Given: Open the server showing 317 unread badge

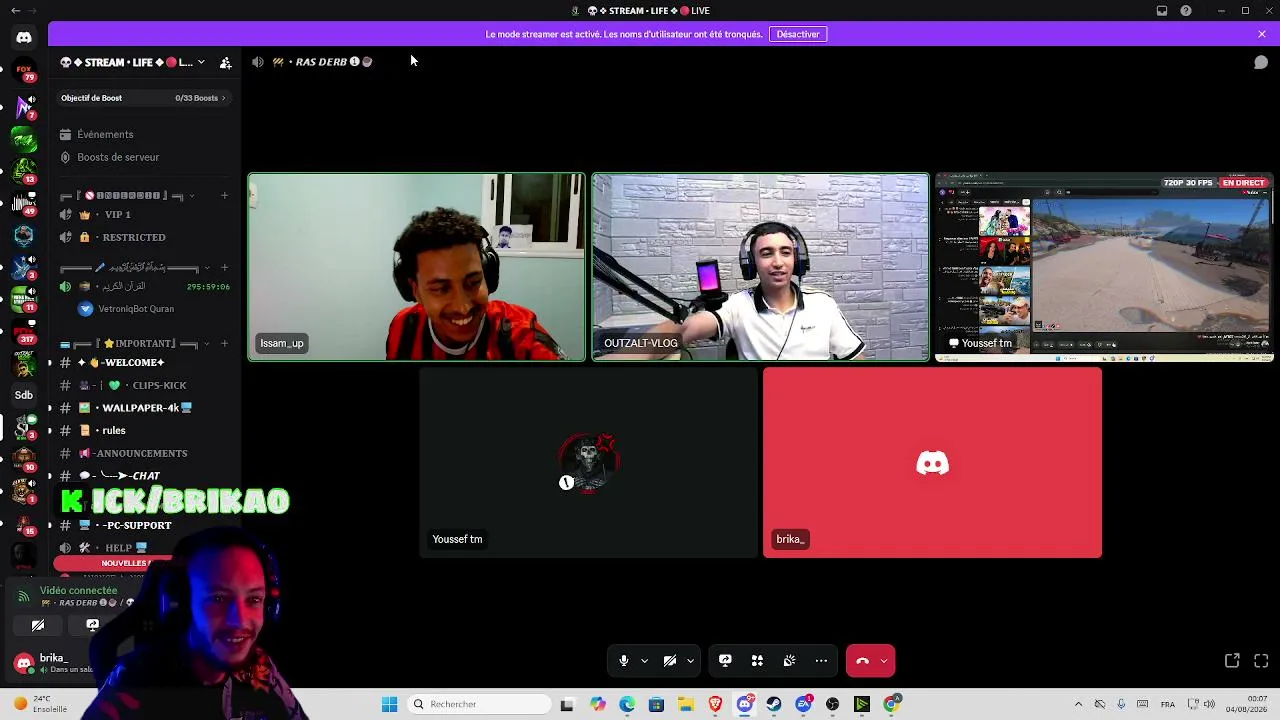Looking at the screenshot, I should point(24,332).
